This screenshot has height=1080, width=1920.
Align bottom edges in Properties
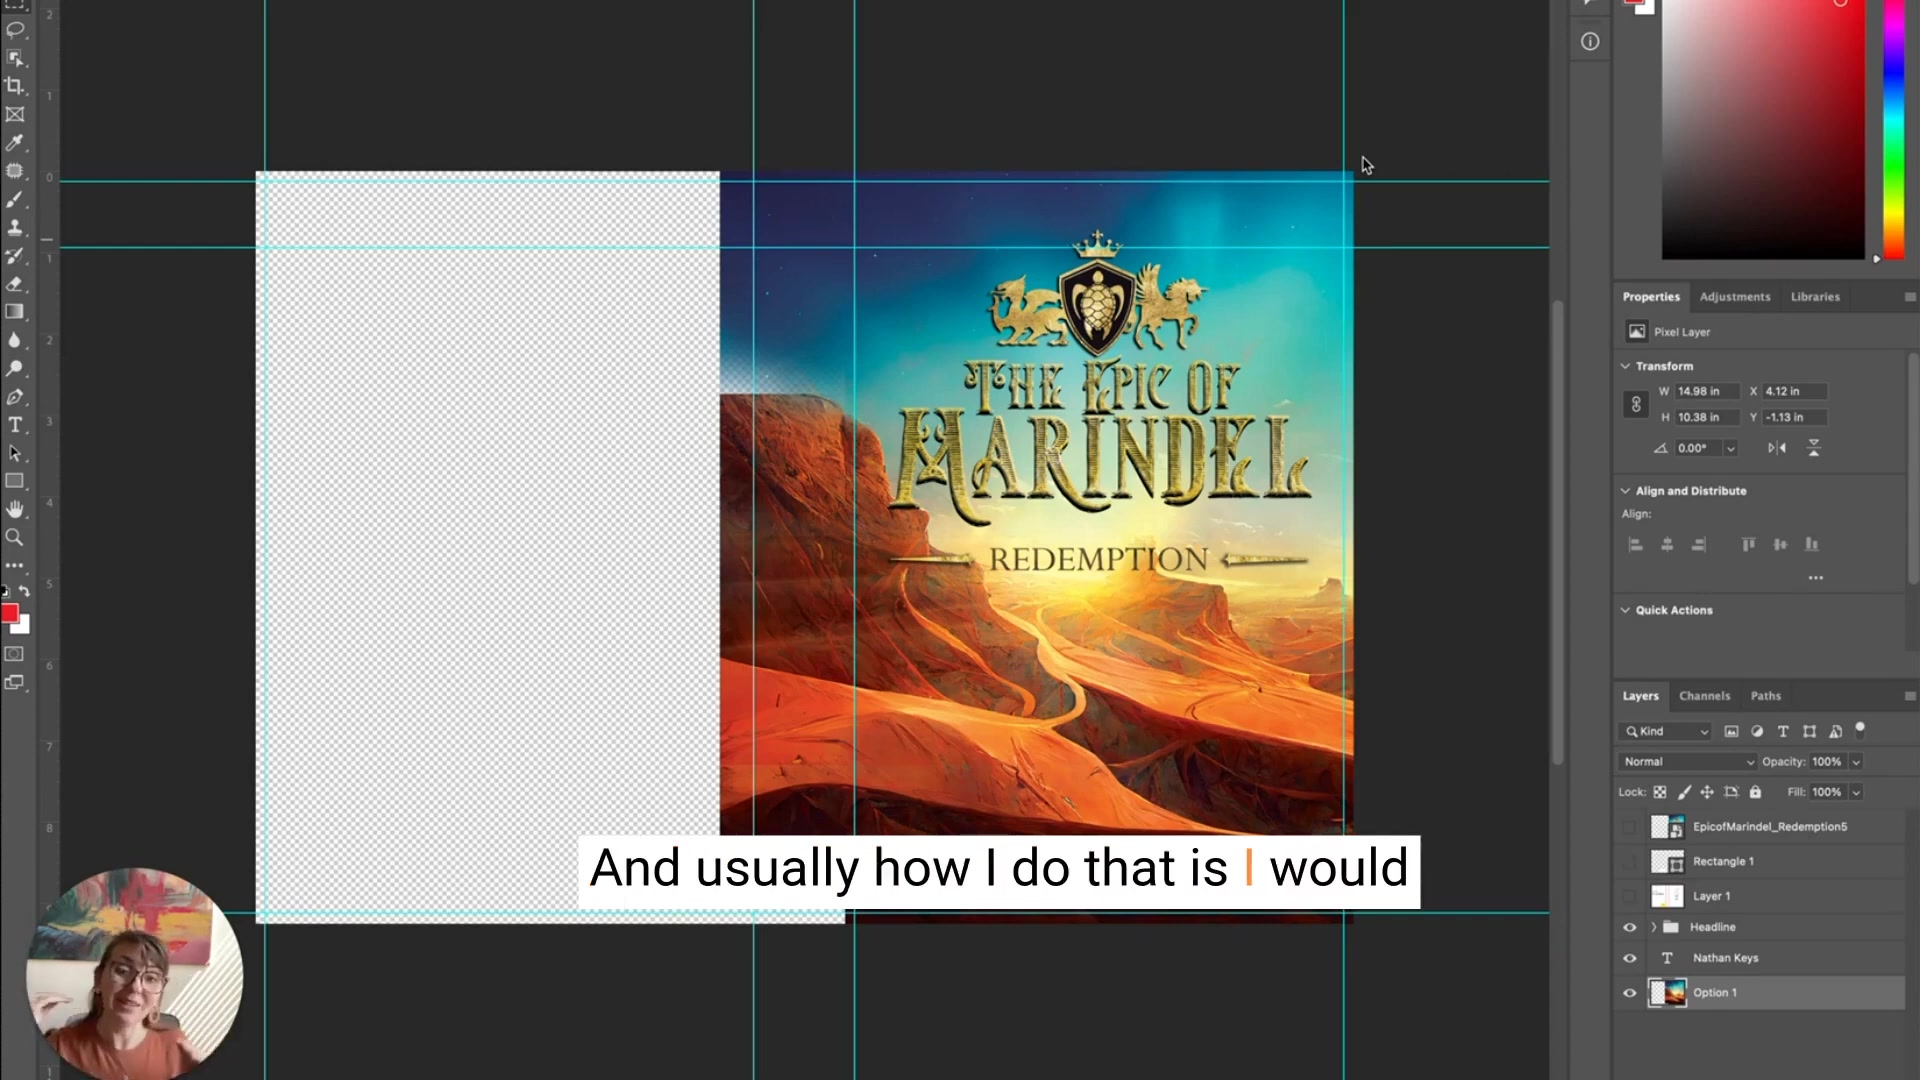1812,545
